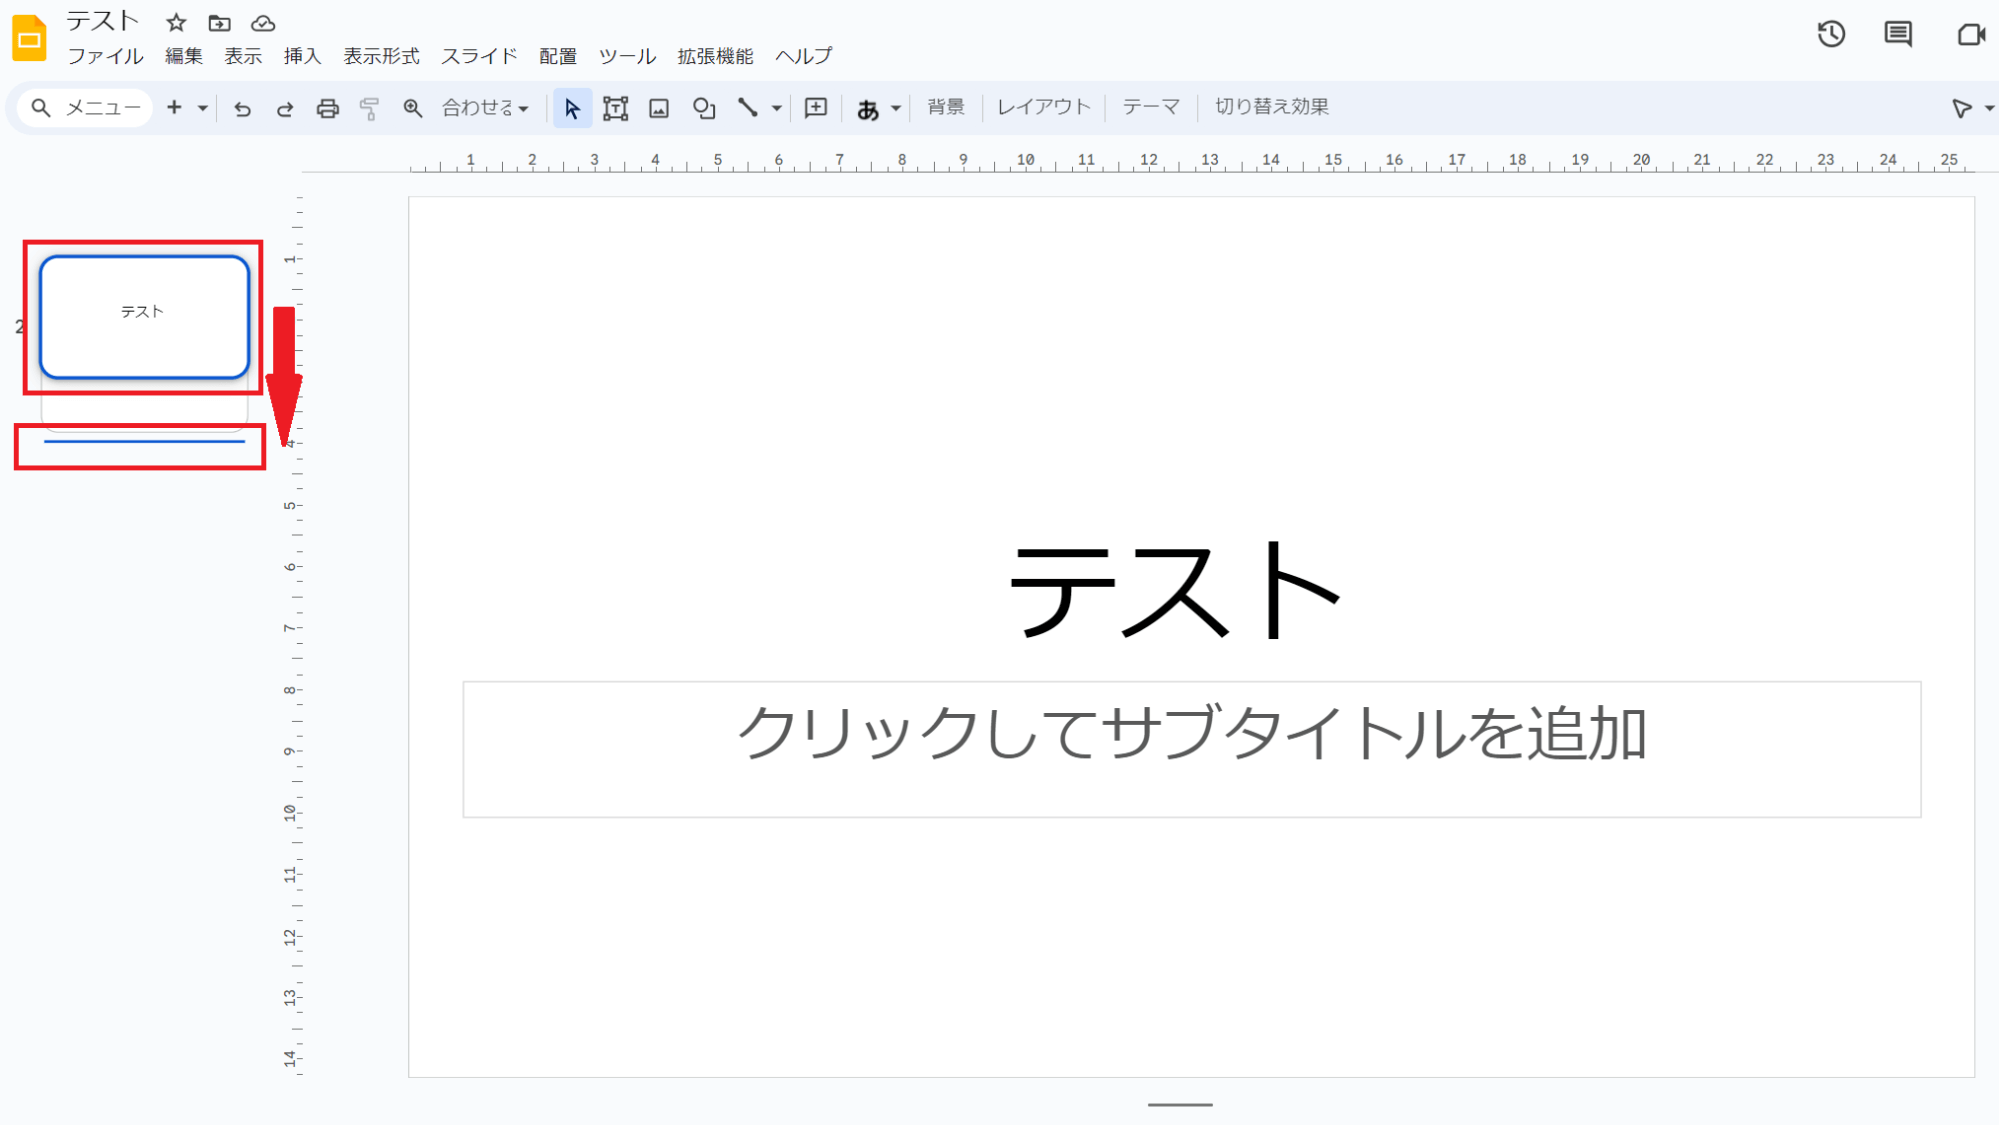Open the 合わせる zoom dropdown
This screenshot has width=1999, height=1126.
[485, 108]
